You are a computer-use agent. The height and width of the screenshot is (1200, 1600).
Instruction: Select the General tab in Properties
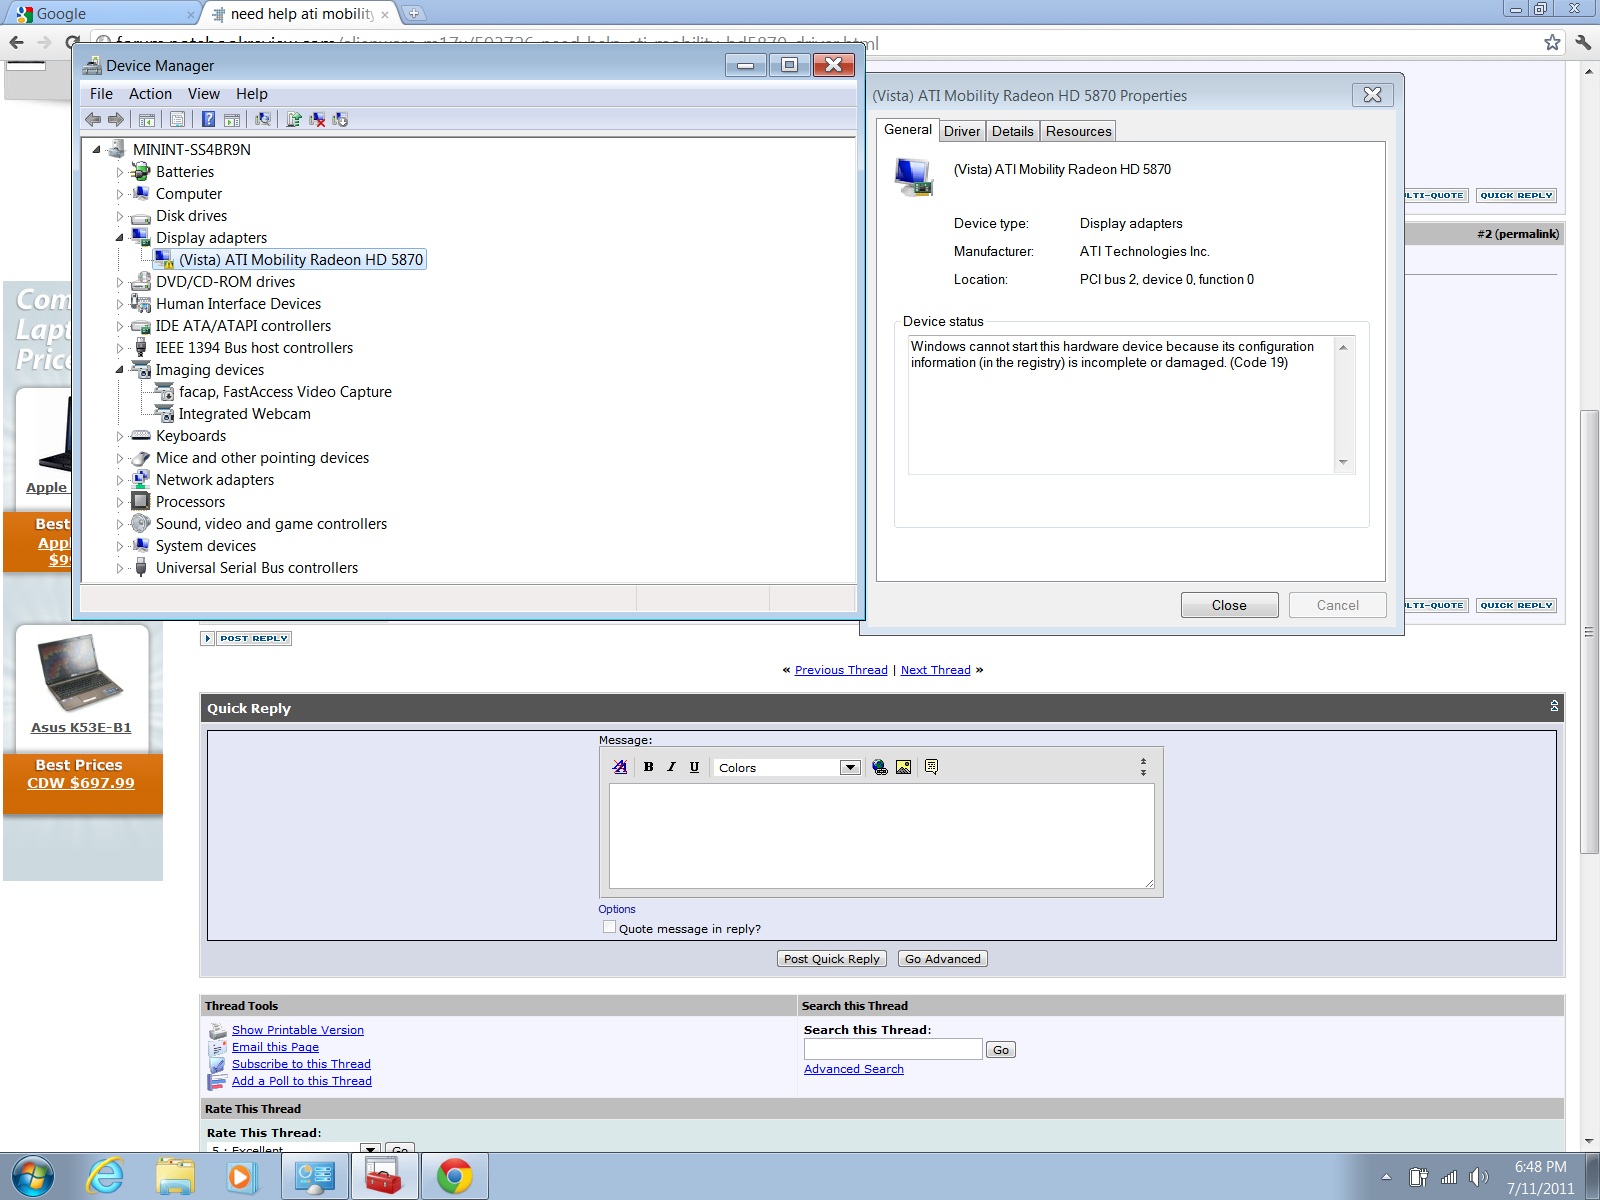(x=908, y=130)
